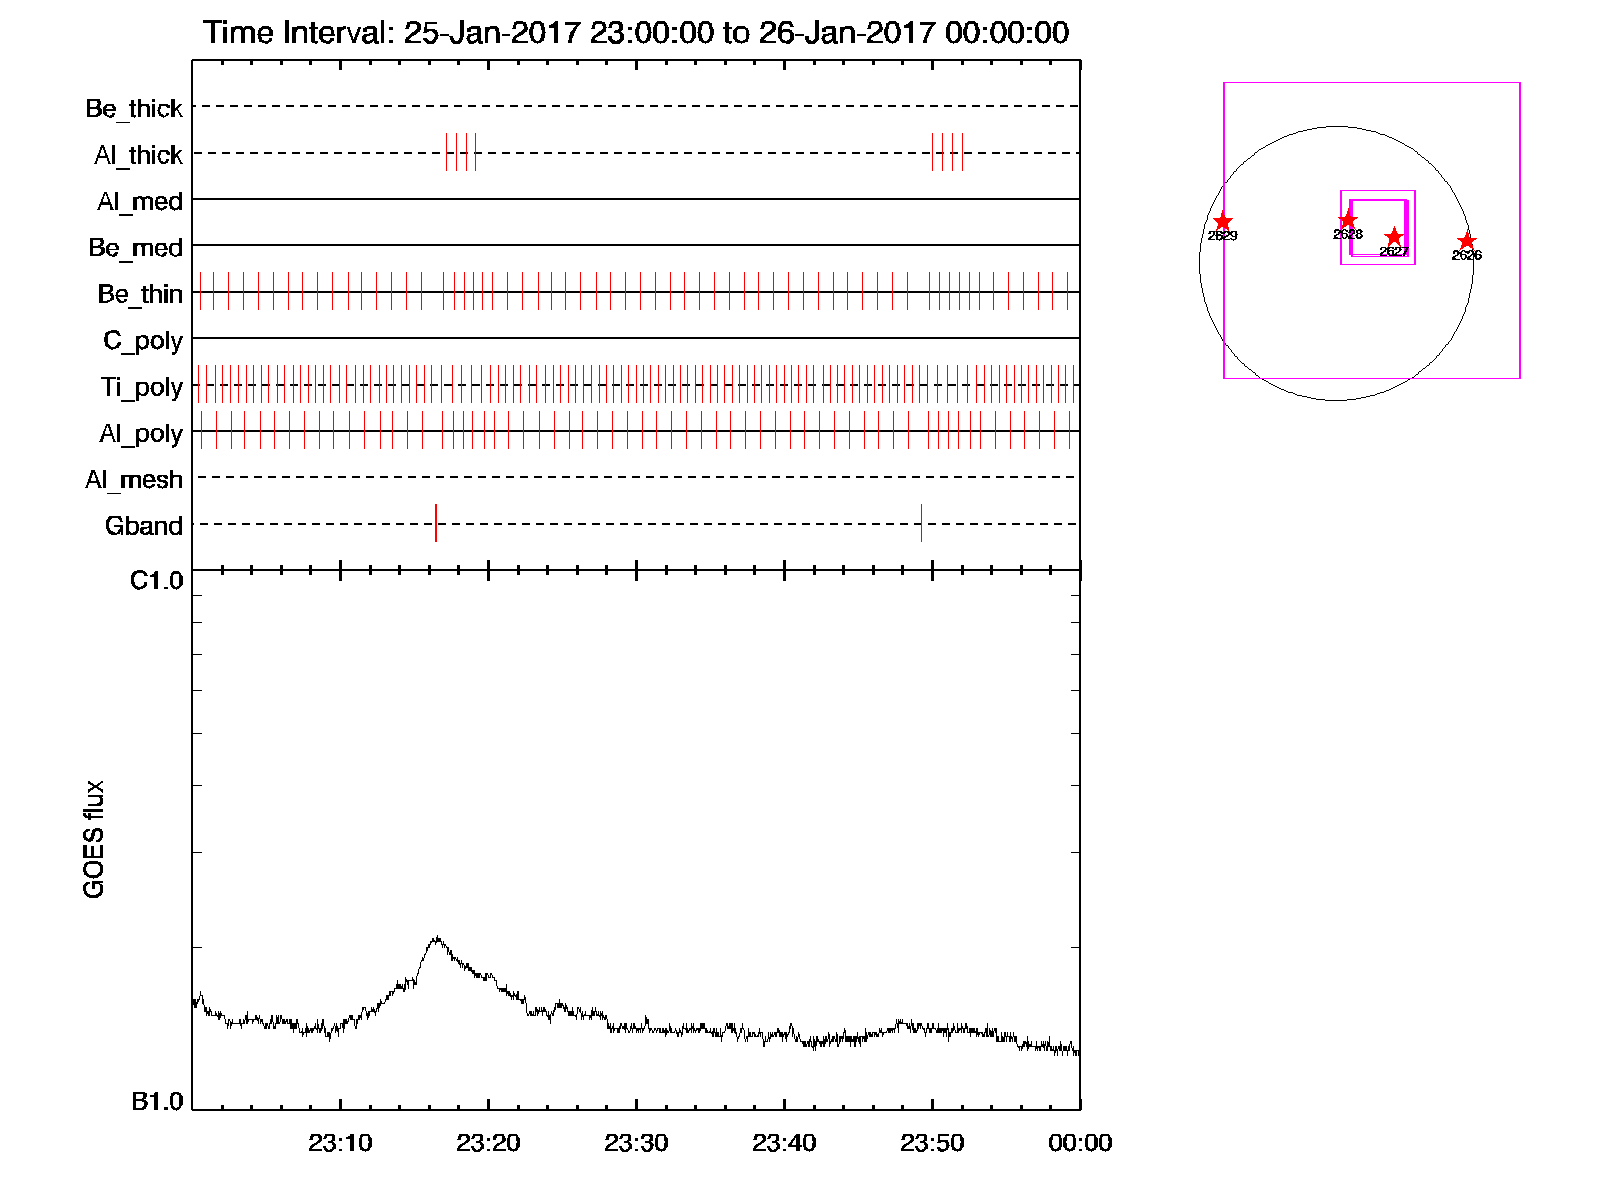This screenshot has width=1600, height=1200.
Task: Click the Al_med filter label
Action: 139,201
